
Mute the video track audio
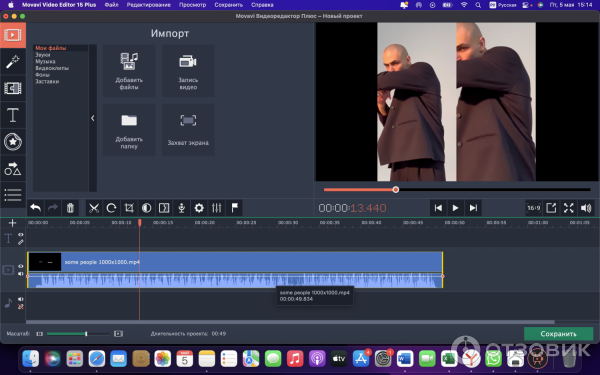coord(21,274)
